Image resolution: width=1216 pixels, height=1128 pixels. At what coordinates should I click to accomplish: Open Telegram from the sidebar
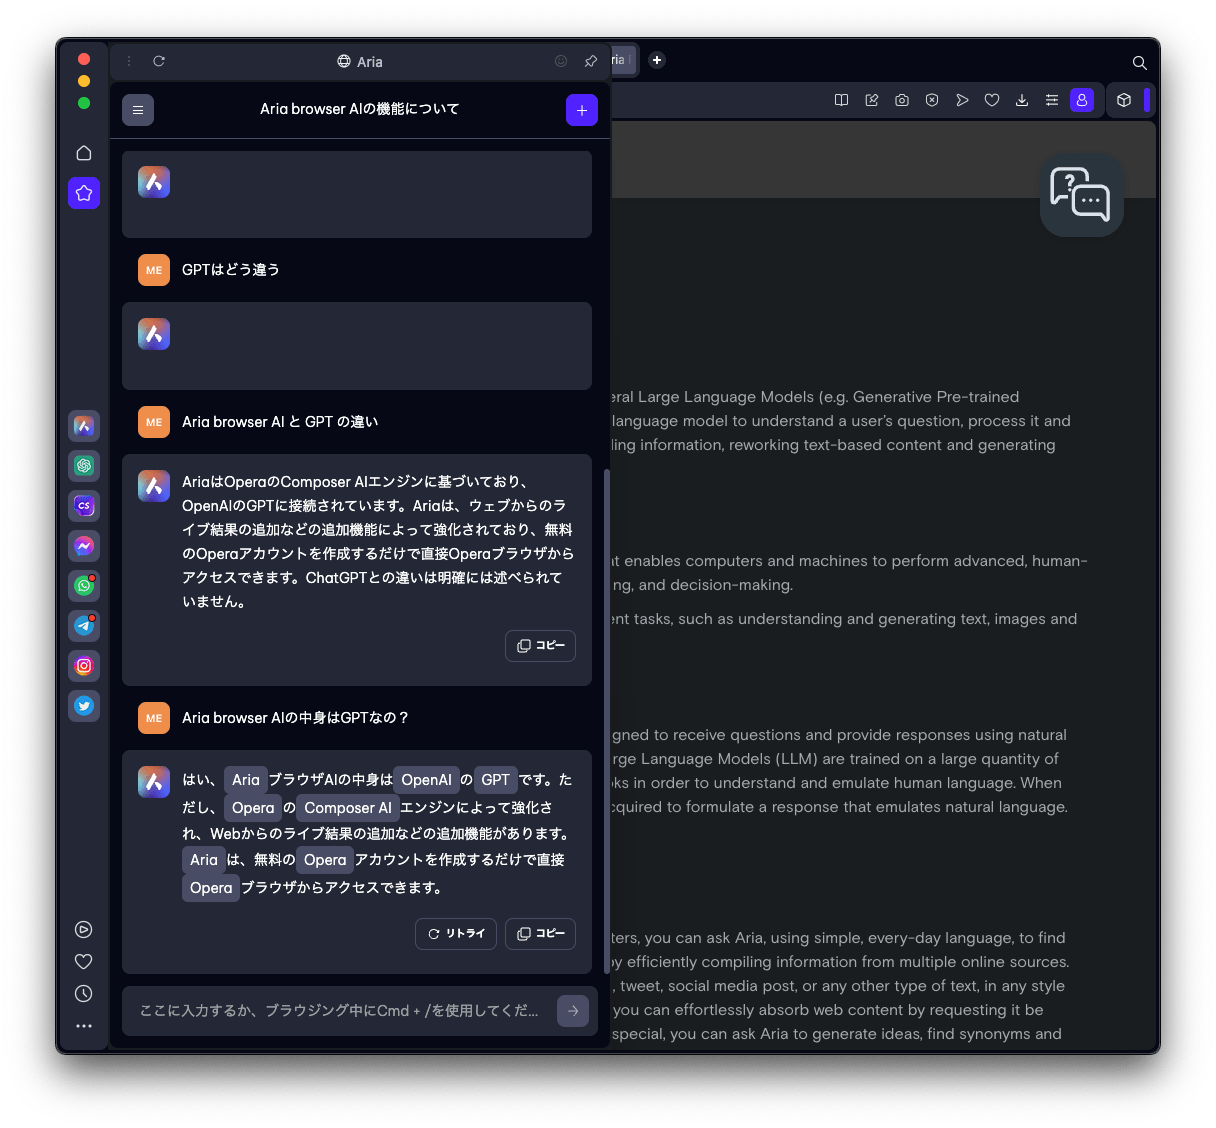click(84, 626)
